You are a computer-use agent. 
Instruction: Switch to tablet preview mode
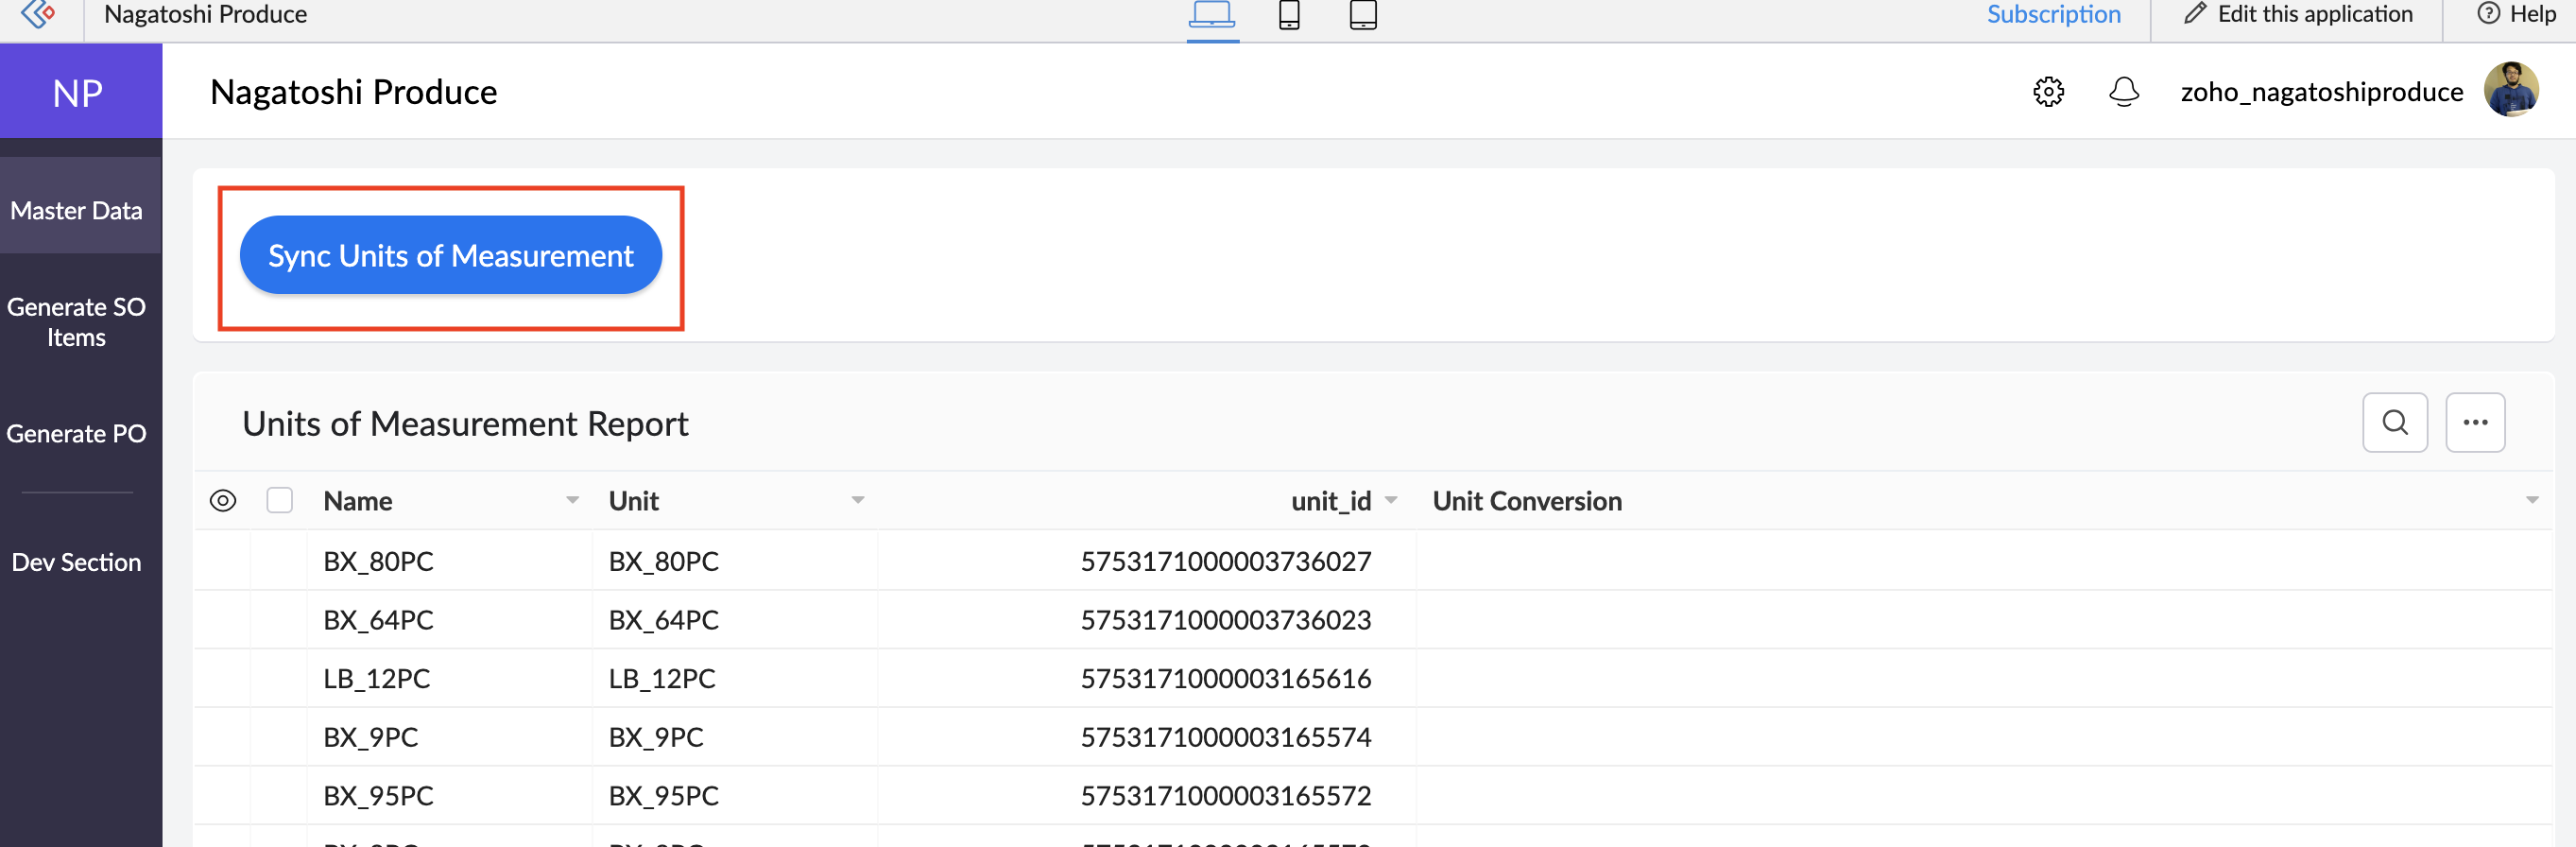[1363, 14]
